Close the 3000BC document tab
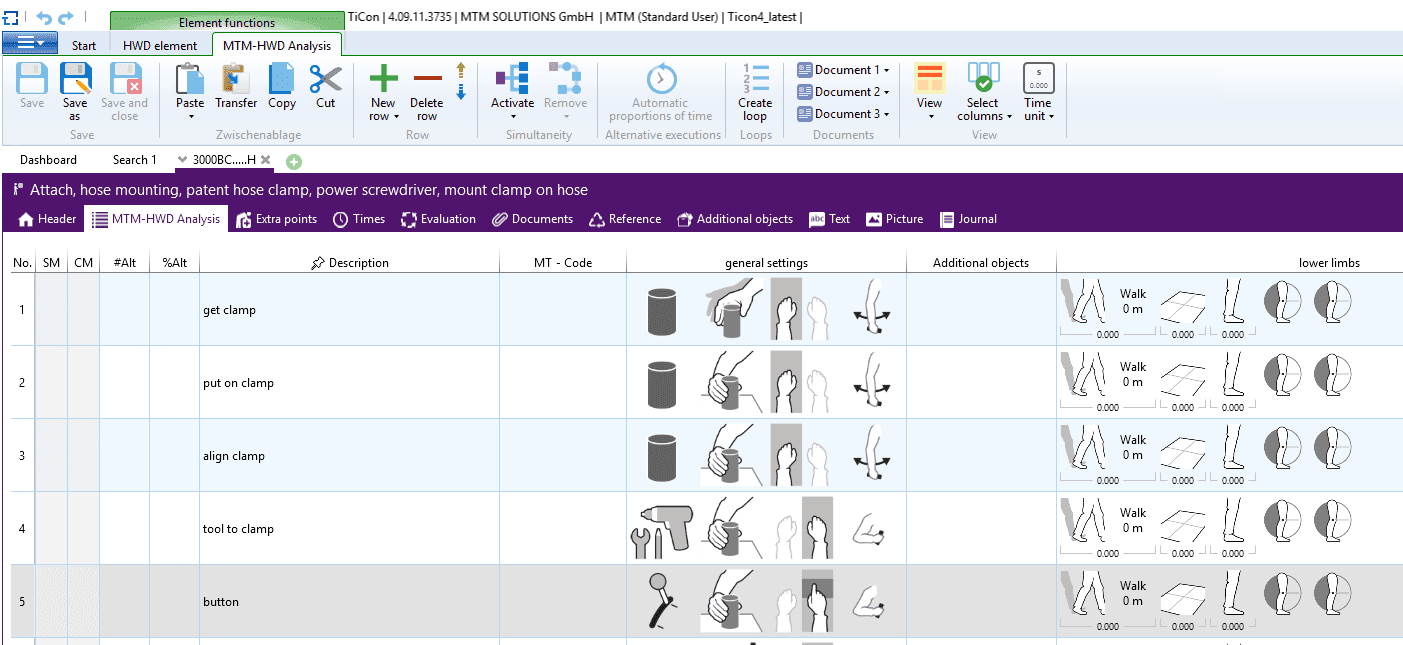The height and width of the screenshot is (645, 1403). pos(266,160)
